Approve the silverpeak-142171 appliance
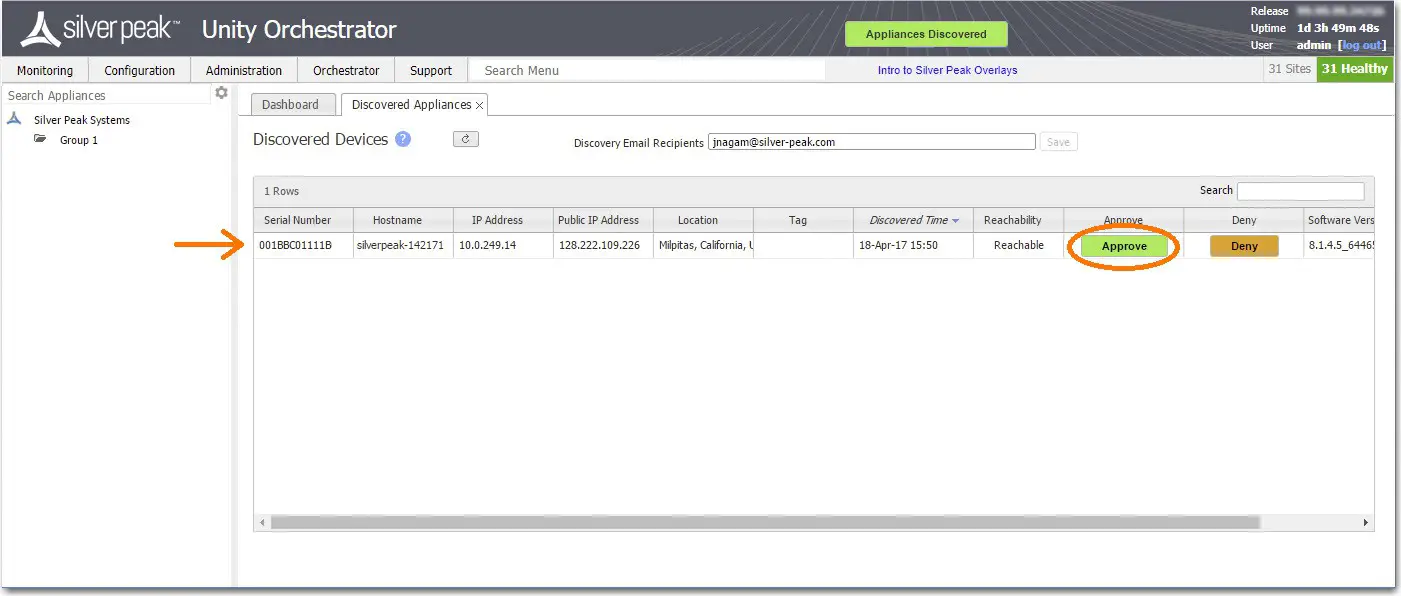Viewport: 1401px width, 596px height. 1123,245
